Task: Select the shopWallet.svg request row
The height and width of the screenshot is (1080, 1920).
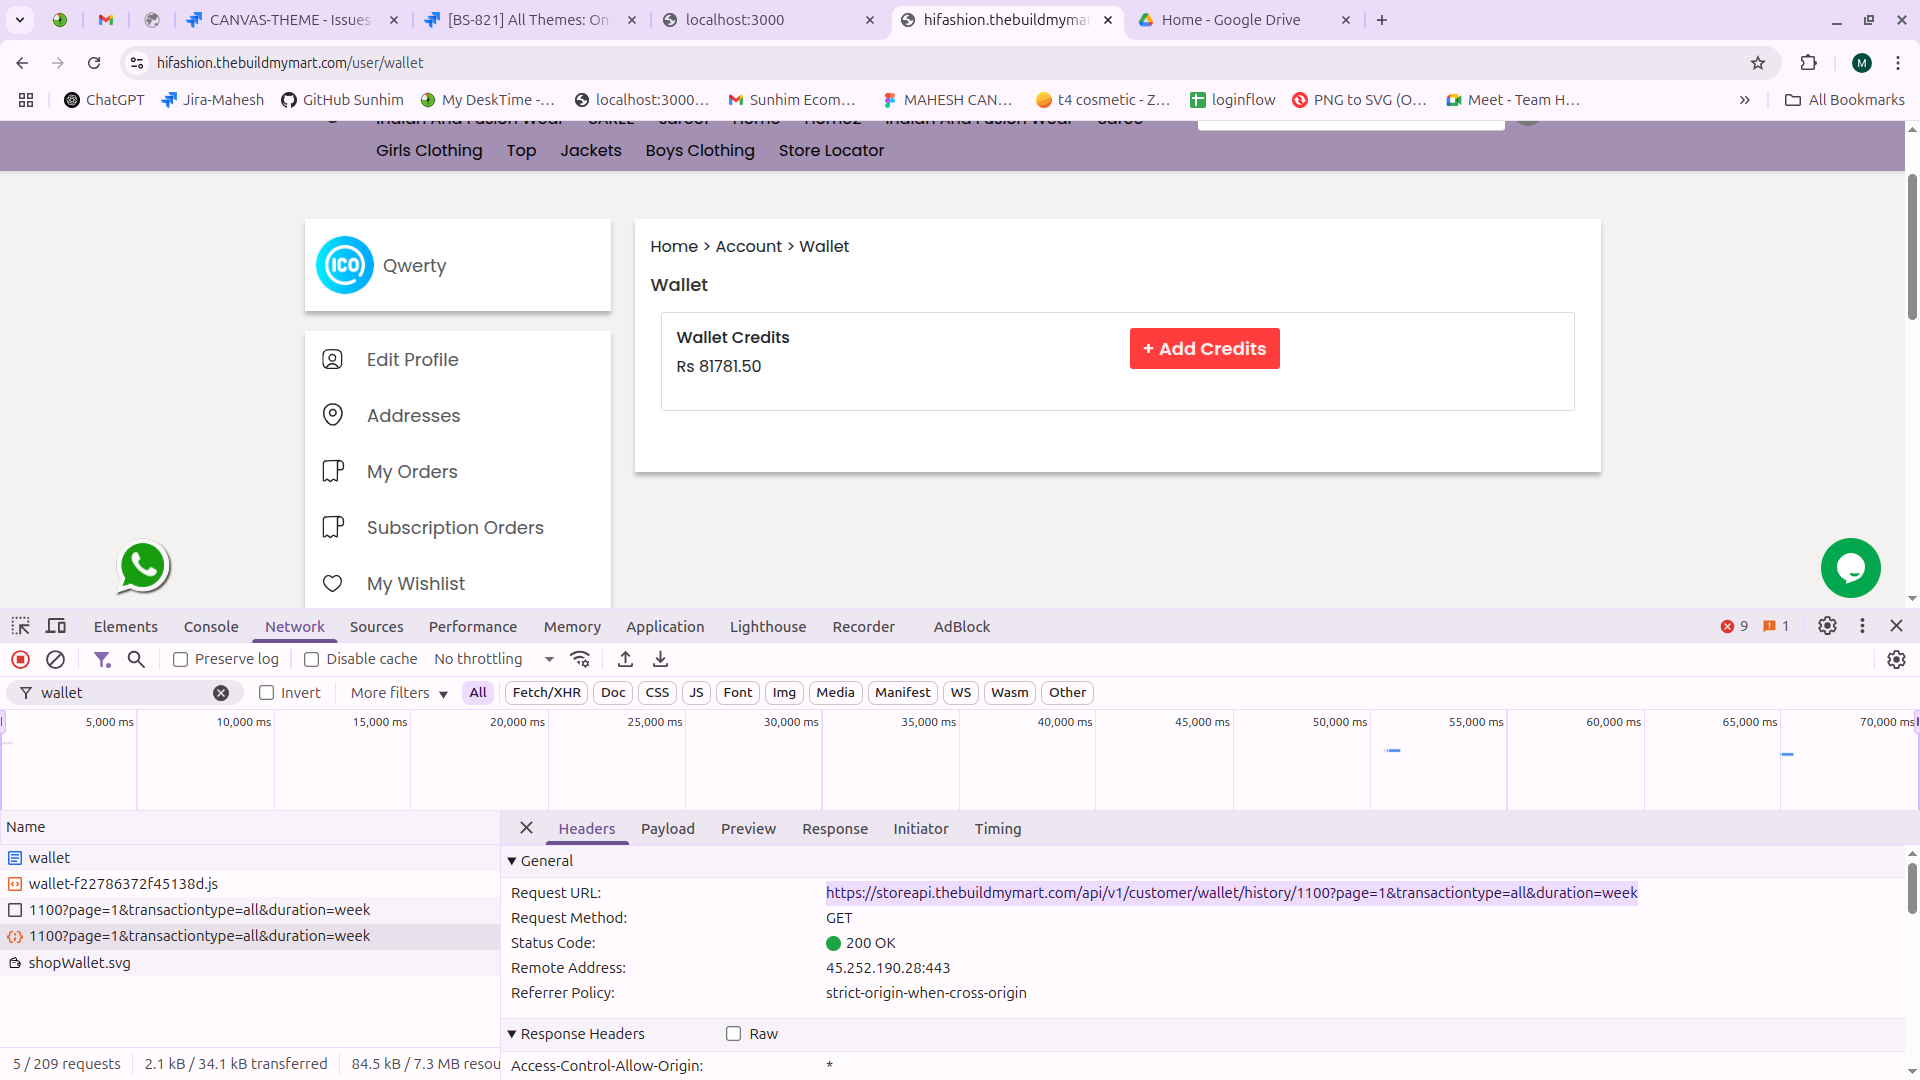Action: (x=250, y=963)
